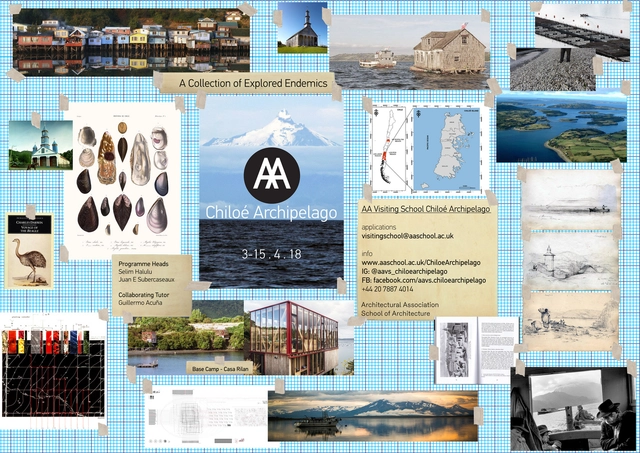Click the visitingschool@aaschool.ac.uk email address
This screenshot has height=453, width=640.
click(407, 236)
